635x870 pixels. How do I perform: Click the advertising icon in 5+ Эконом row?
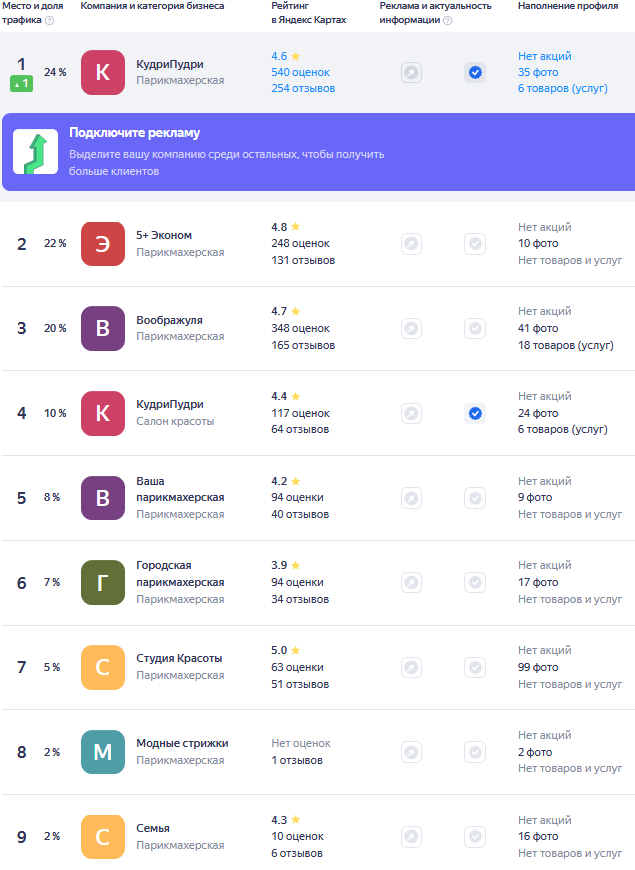411,244
